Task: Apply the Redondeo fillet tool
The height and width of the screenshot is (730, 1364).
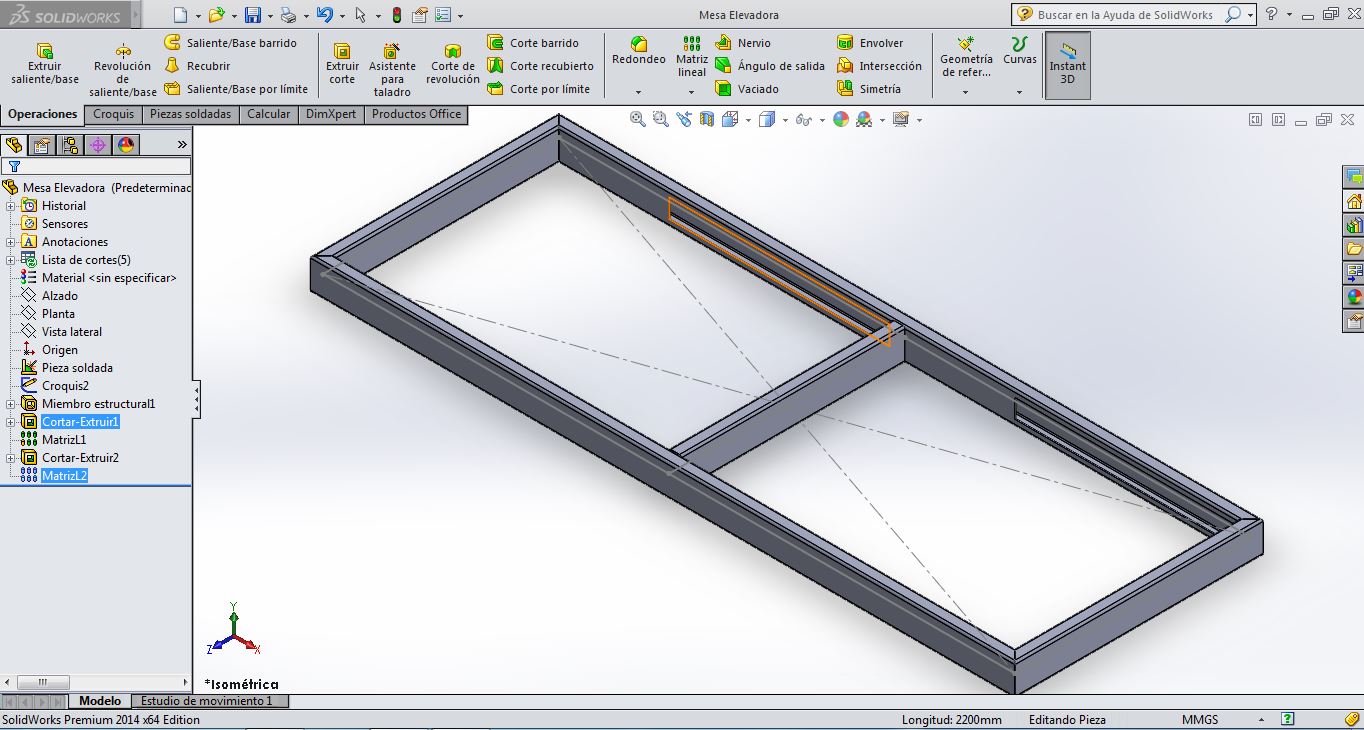Action: point(639,52)
